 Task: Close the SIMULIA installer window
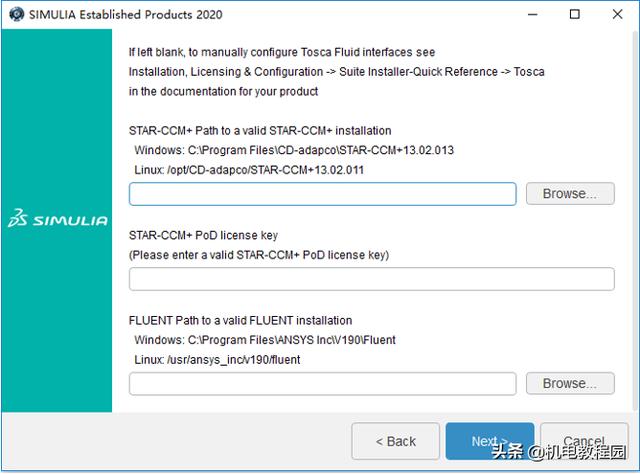[618, 14]
